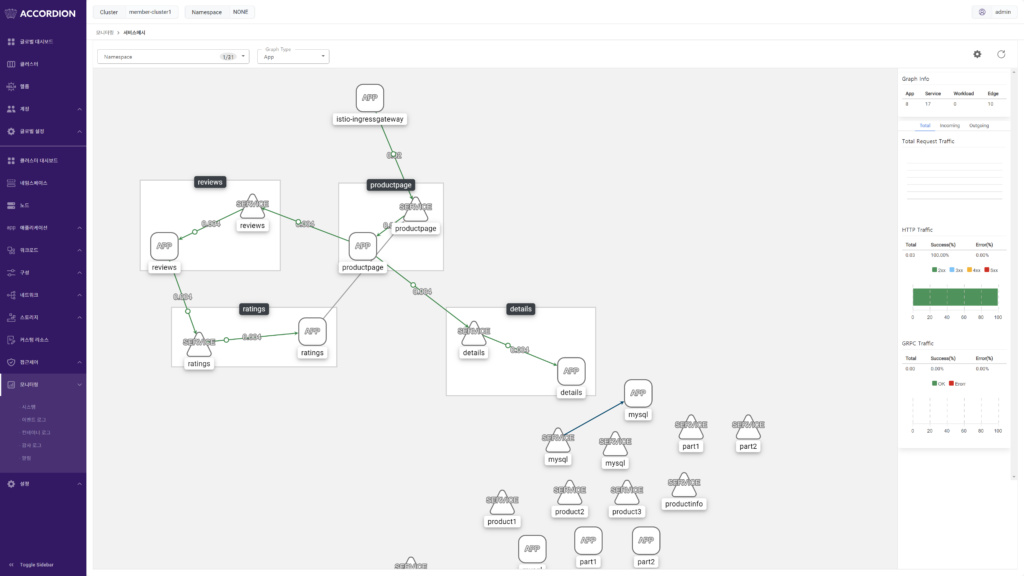This screenshot has height=576, width=1024.
Task: Open the 스토리지 storage icon
Action: pos(11,317)
